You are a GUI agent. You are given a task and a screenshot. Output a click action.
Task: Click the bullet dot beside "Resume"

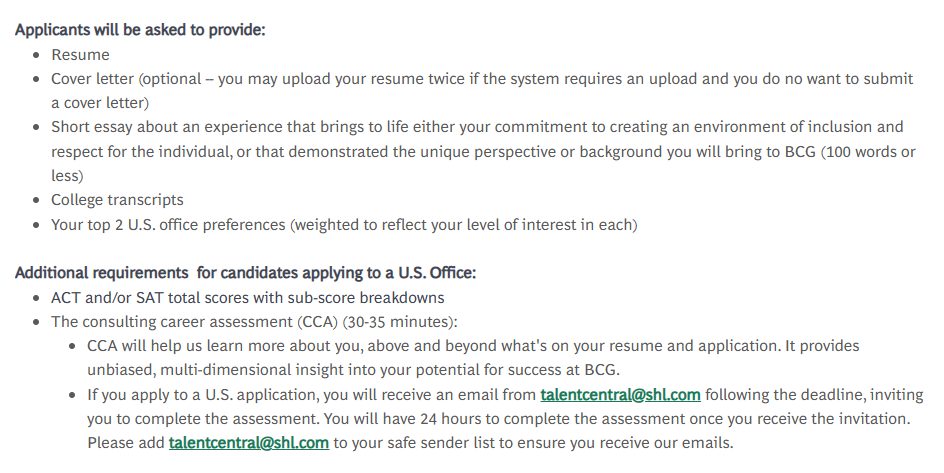[37, 55]
